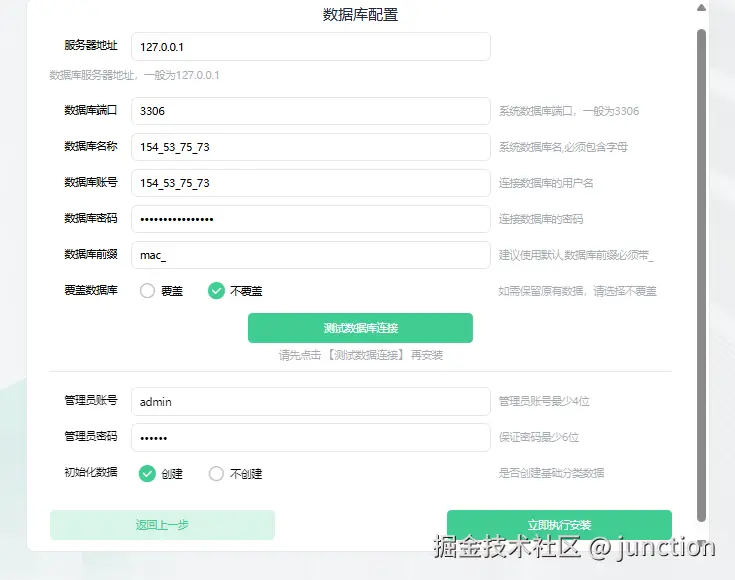Click hint 请先点击【测试数据连接】再安装
Viewport: 735px width, 580px height.
(360, 355)
